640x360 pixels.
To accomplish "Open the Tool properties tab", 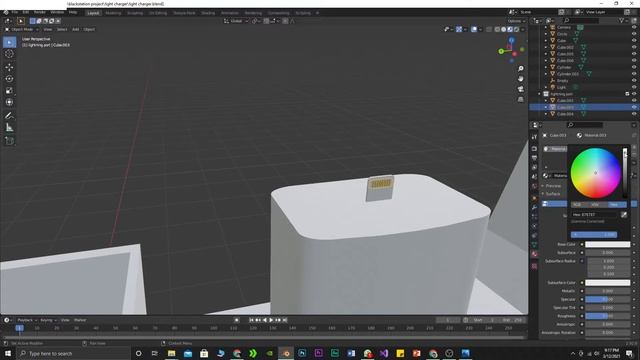I will pos(534,137).
